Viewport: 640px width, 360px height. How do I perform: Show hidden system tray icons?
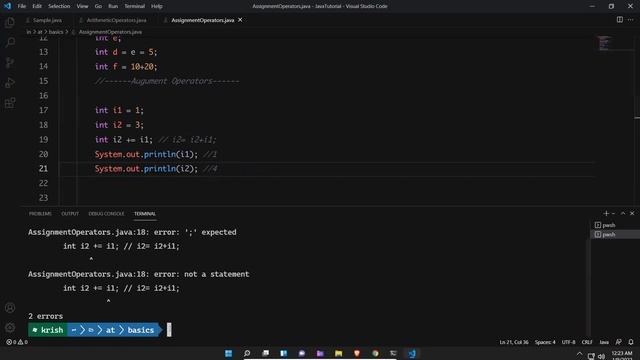[x=580, y=355]
